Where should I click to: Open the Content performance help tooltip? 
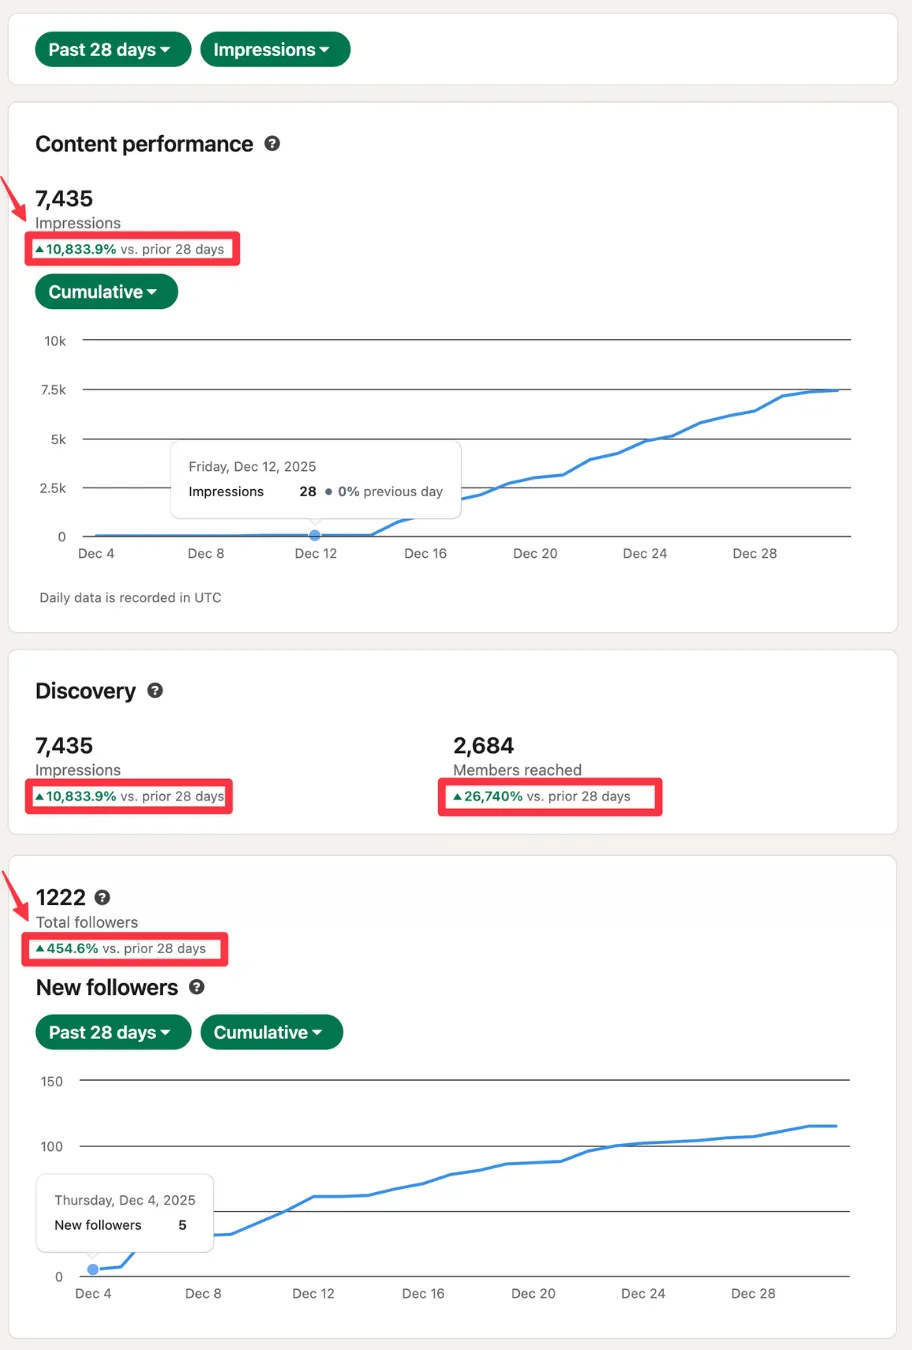tap(272, 144)
